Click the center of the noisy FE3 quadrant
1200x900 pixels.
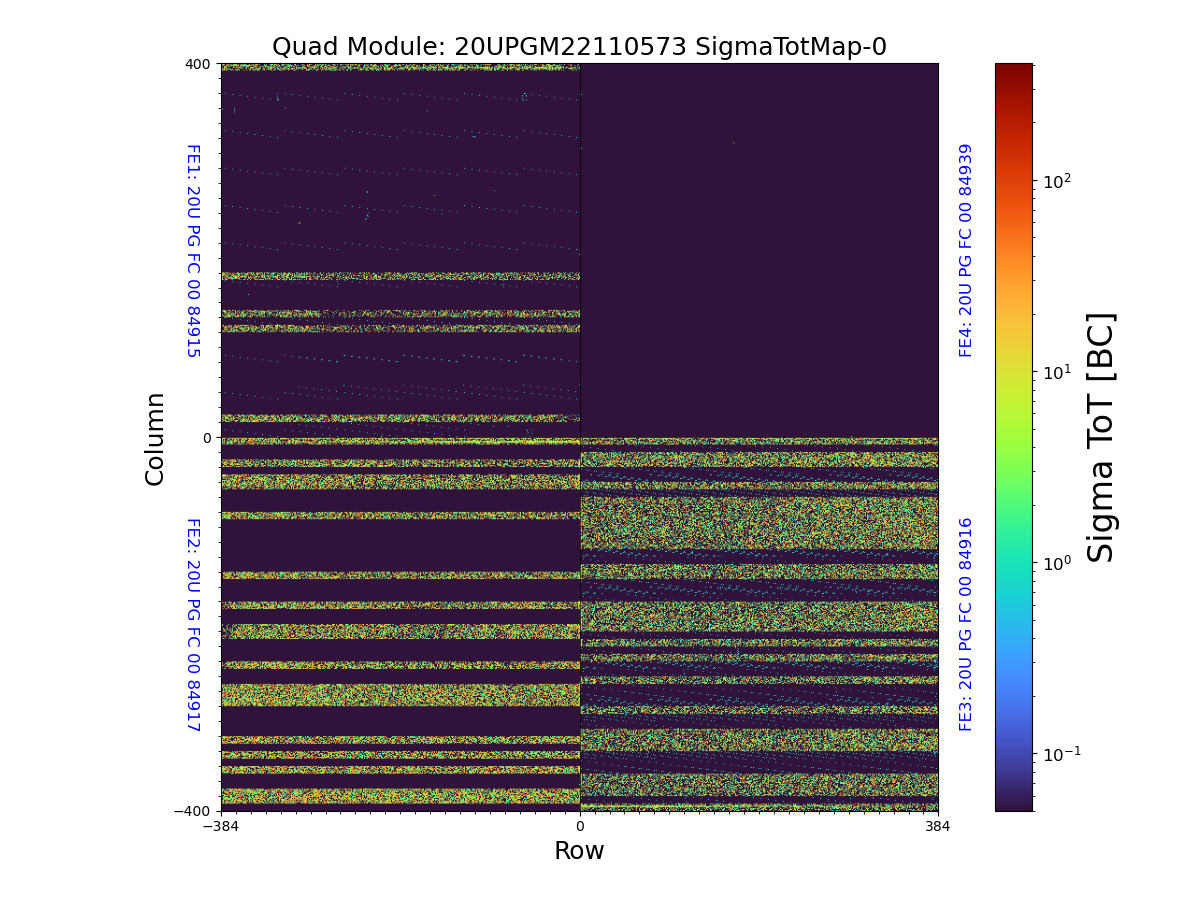tap(759, 624)
